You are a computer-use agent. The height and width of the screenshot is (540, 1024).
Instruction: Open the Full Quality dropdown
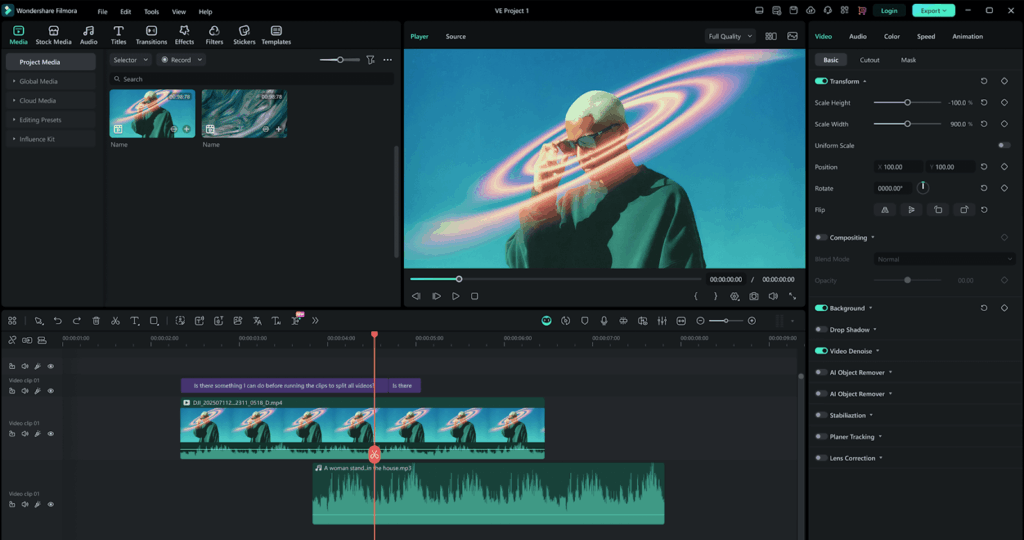click(x=729, y=36)
